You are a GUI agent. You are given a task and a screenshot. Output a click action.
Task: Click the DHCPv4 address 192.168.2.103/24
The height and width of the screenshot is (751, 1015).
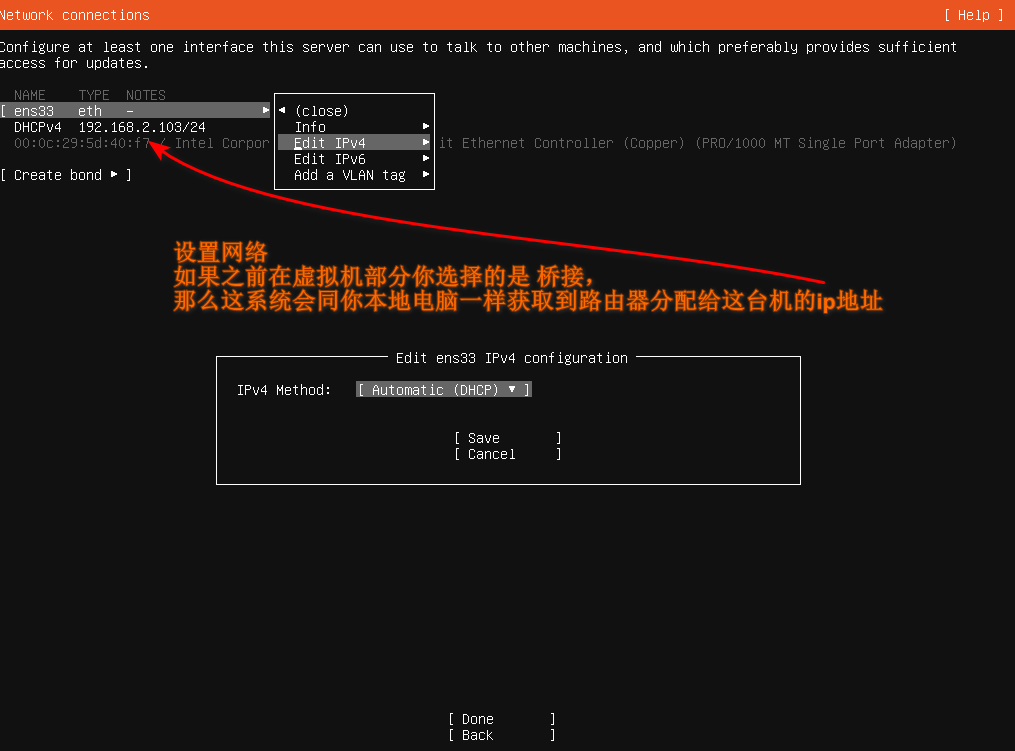pos(142,127)
